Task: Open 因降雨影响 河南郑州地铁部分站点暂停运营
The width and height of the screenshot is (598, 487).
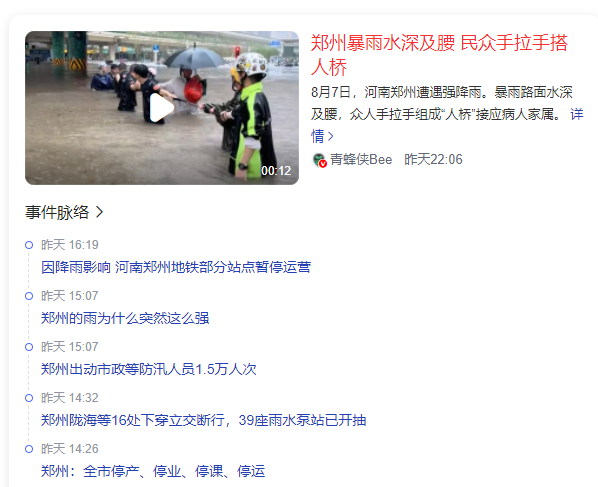Action: tap(176, 267)
